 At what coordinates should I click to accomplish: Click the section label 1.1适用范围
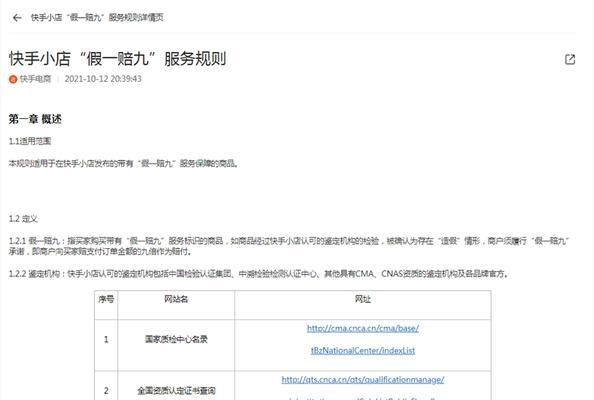coord(30,141)
